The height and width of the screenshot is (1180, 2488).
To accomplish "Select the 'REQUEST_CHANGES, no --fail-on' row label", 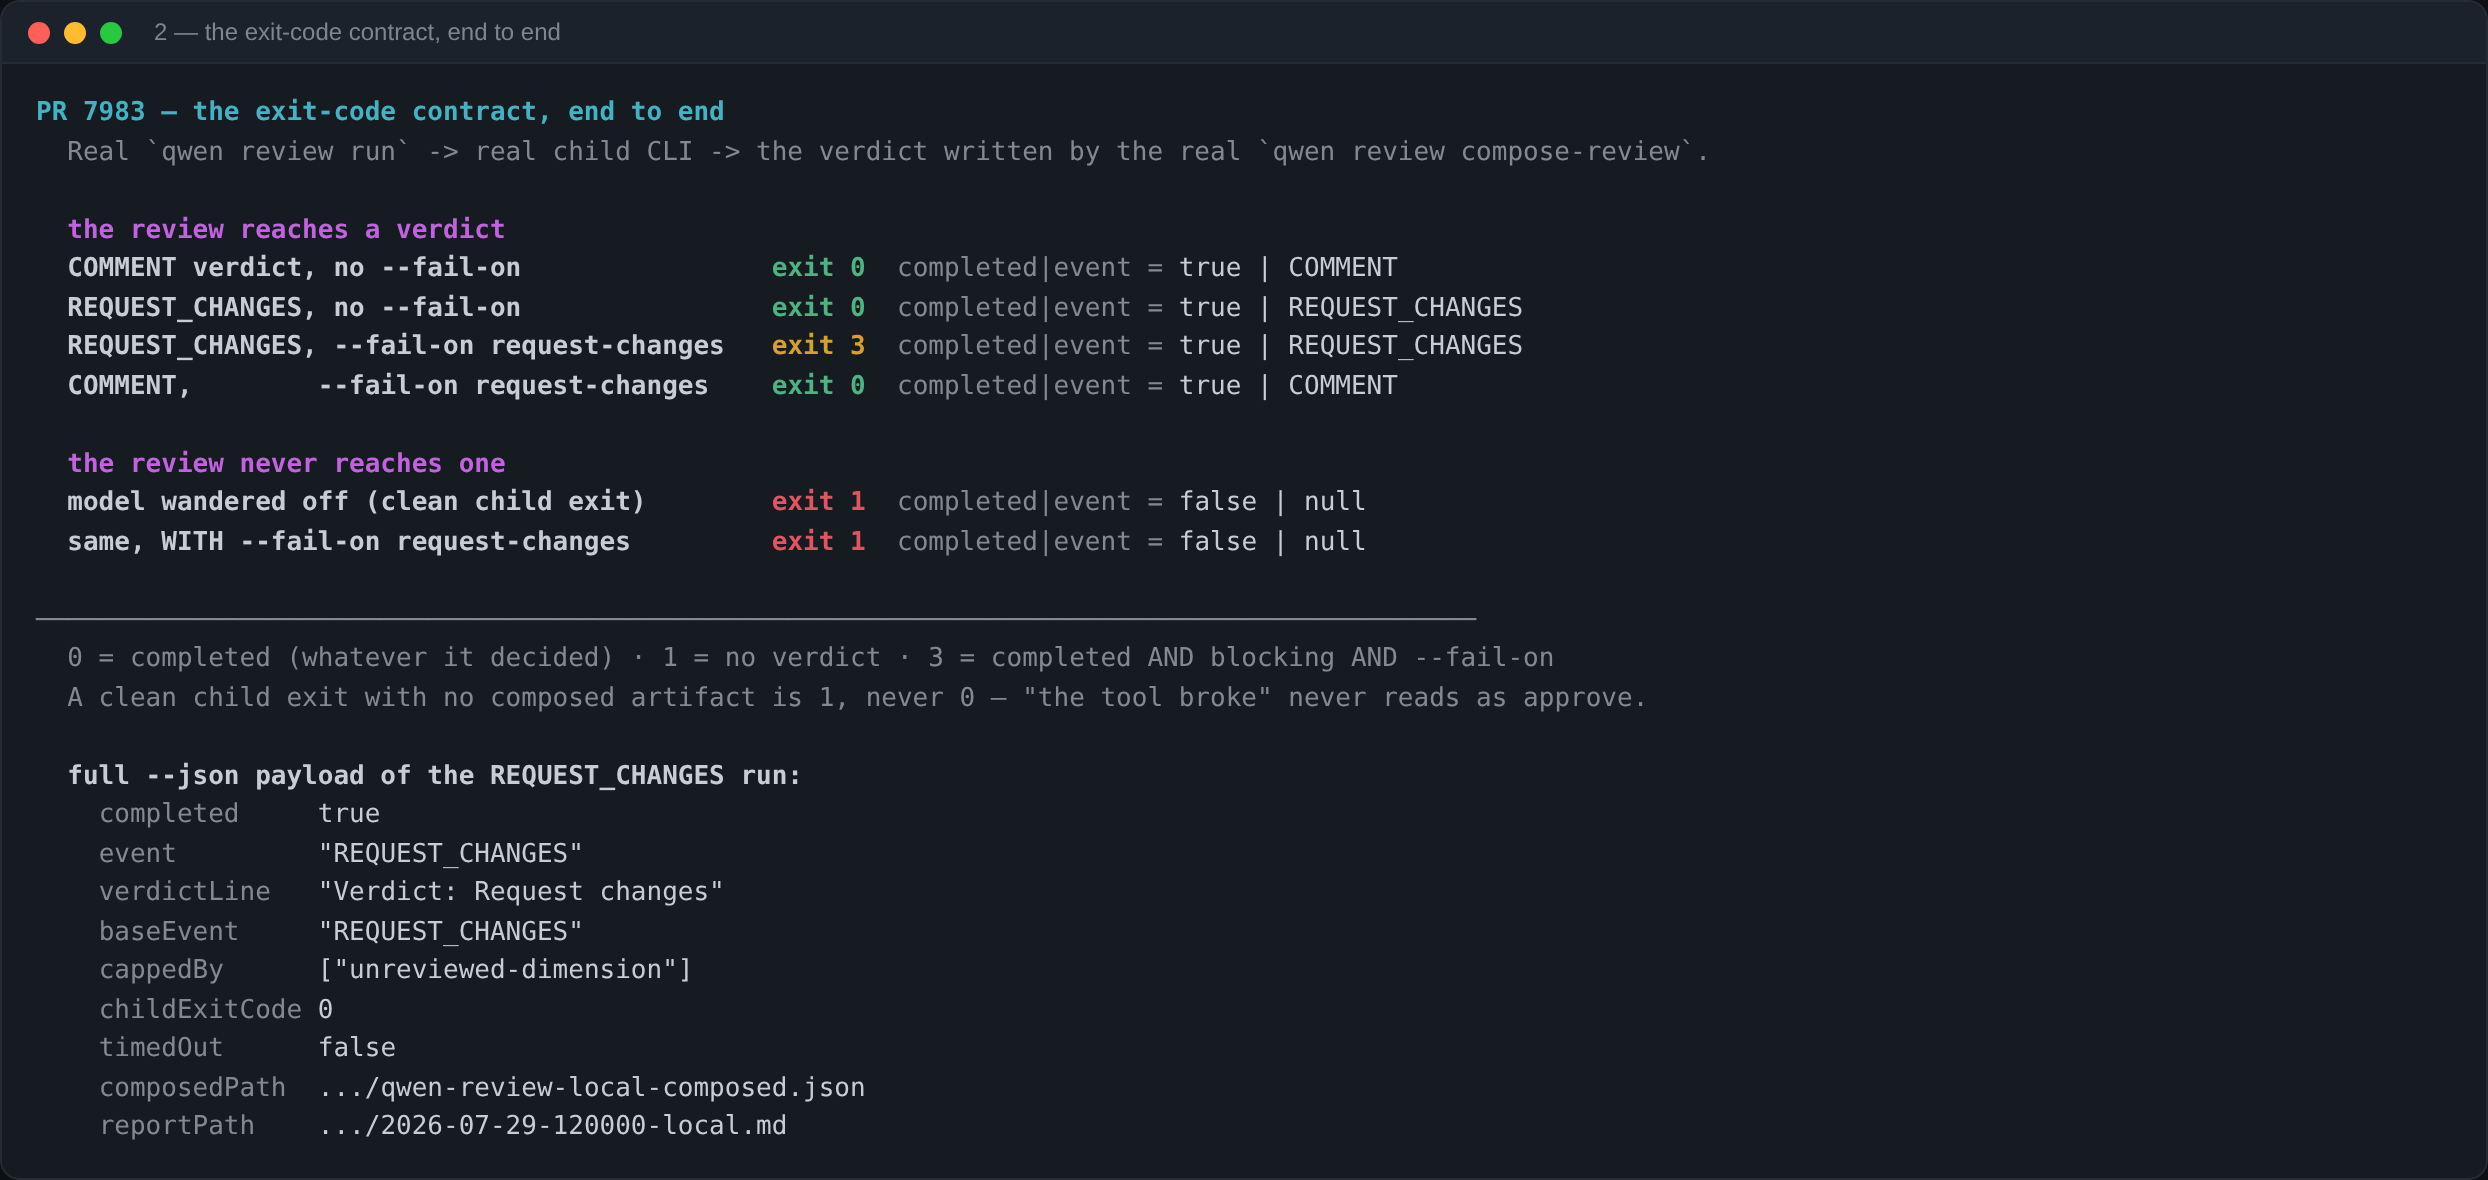I will [294, 307].
